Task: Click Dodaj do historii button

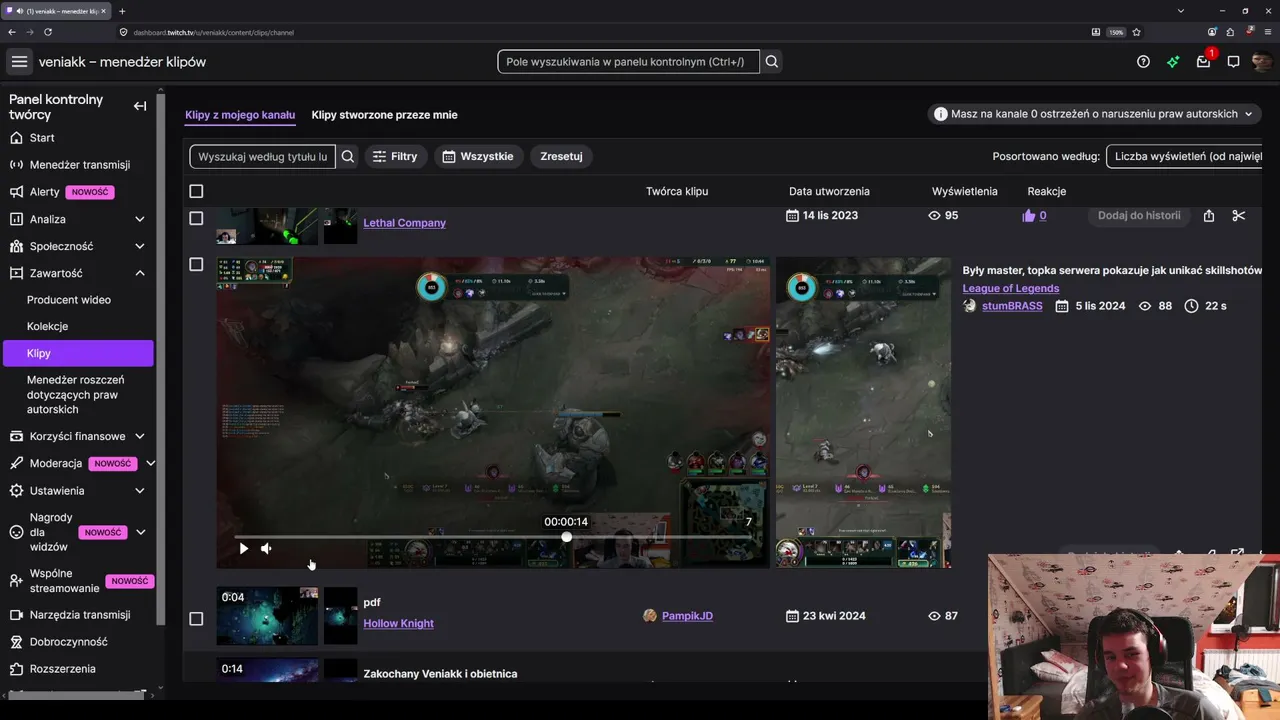Action: click(1139, 215)
